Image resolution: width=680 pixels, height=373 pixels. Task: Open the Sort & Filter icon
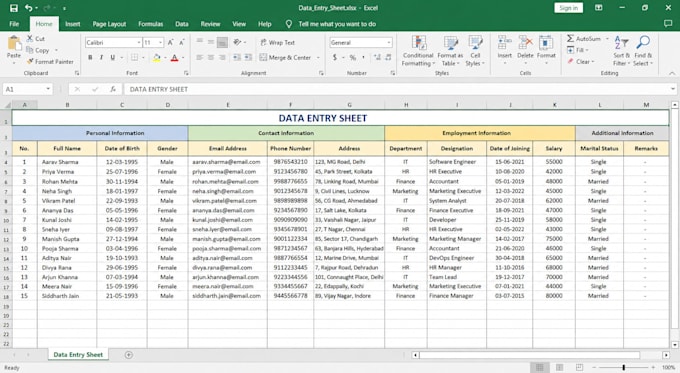point(621,43)
